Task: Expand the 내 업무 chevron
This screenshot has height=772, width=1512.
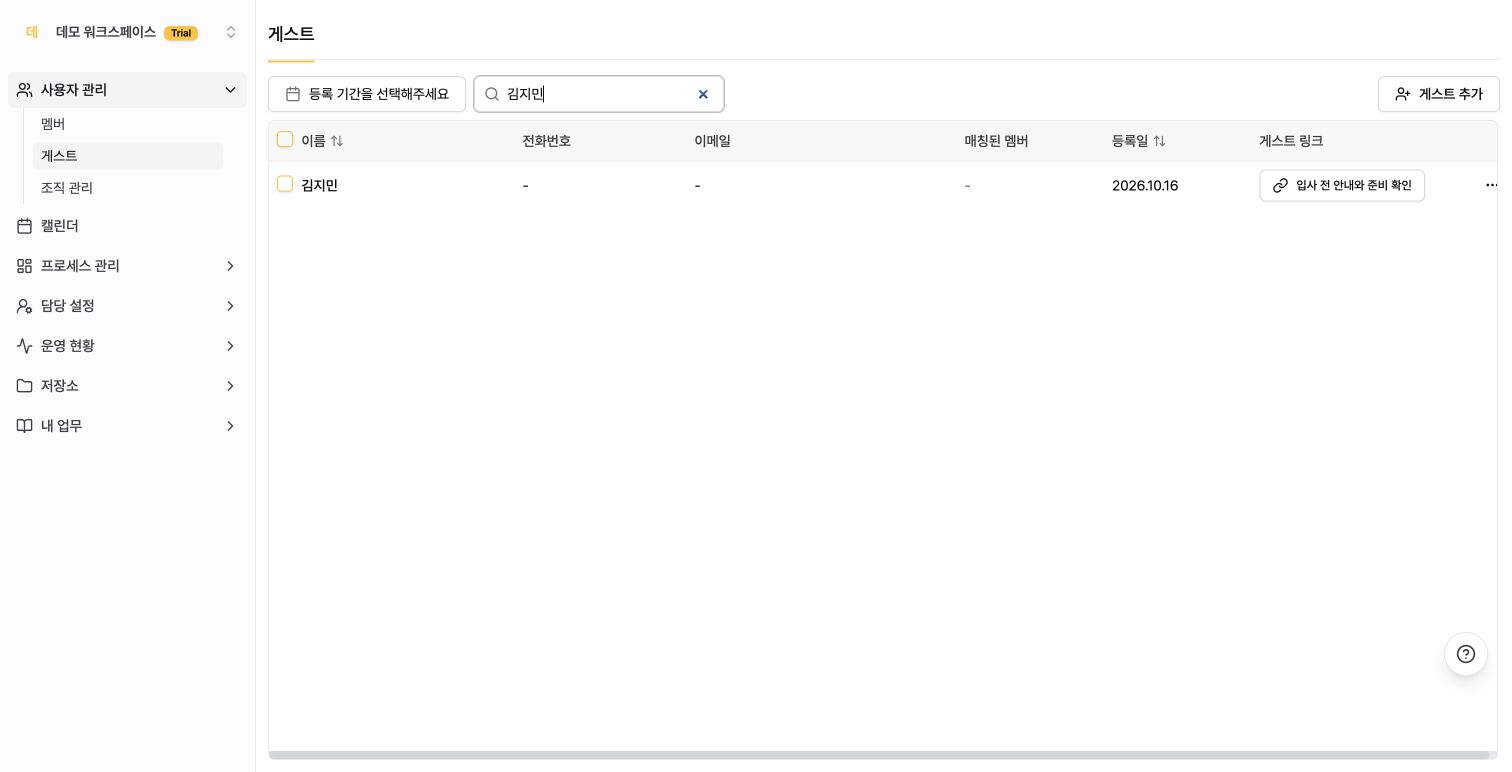Action: click(230, 426)
